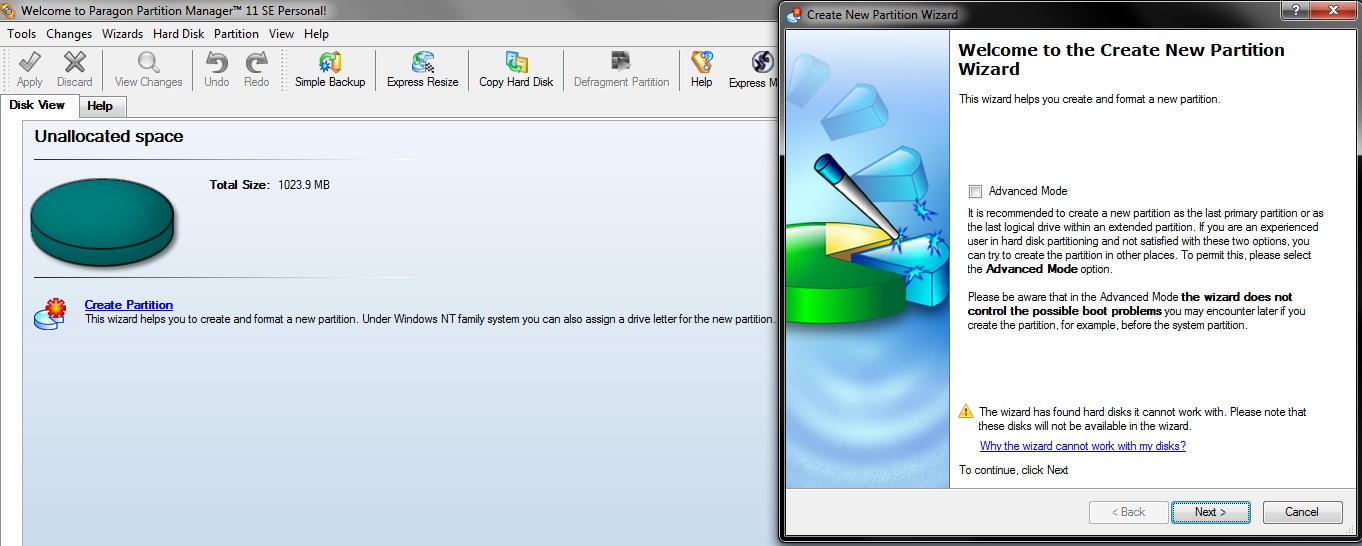Screen dimensions: 1362x546
Task: Click the Next button in wizard
Action: [1211, 512]
